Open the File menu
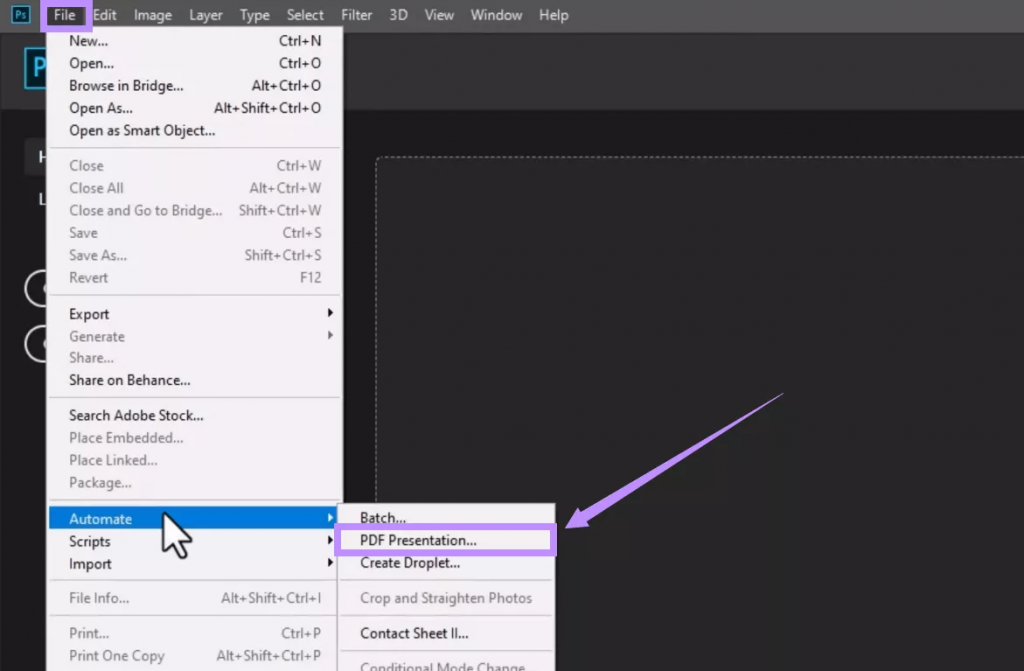The image size is (1024, 671). point(65,15)
